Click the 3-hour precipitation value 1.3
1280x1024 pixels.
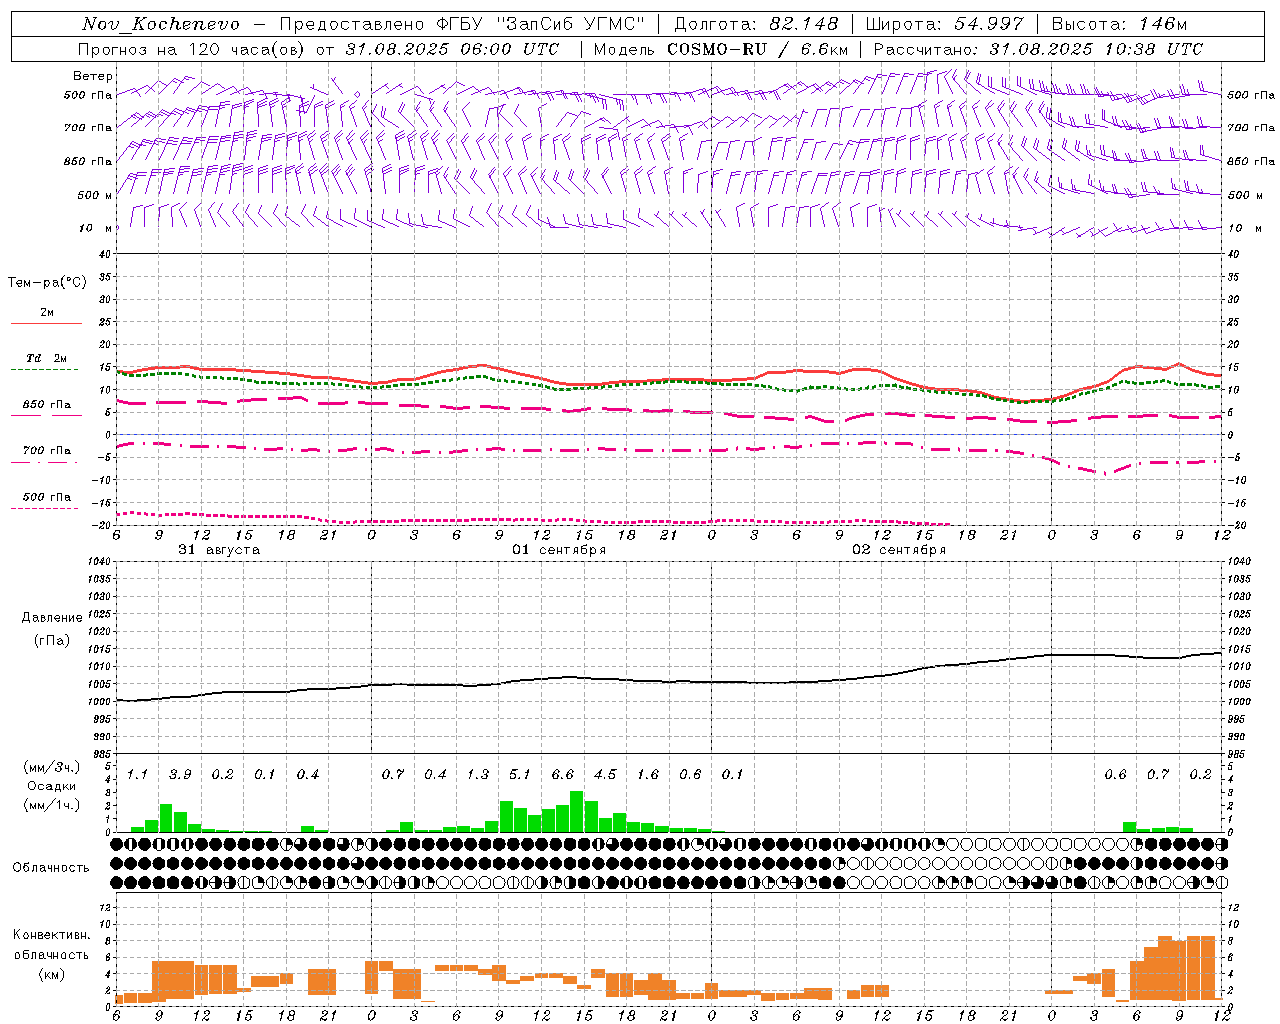point(478,775)
